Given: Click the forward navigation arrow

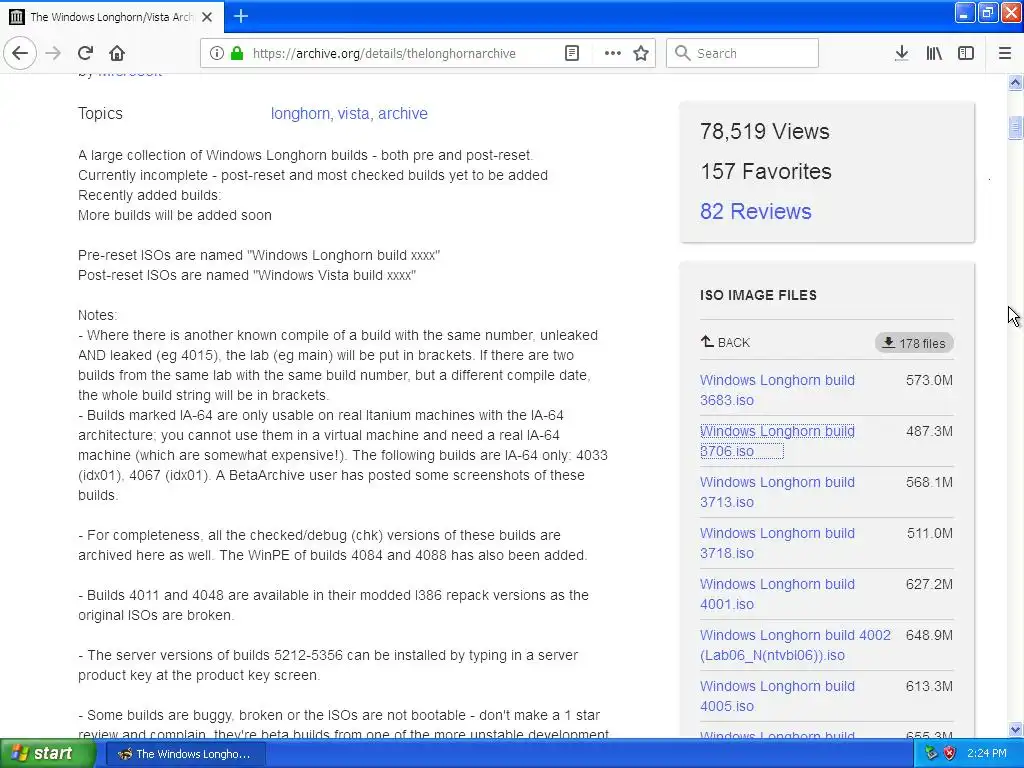Looking at the screenshot, I should (x=53, y=53).
